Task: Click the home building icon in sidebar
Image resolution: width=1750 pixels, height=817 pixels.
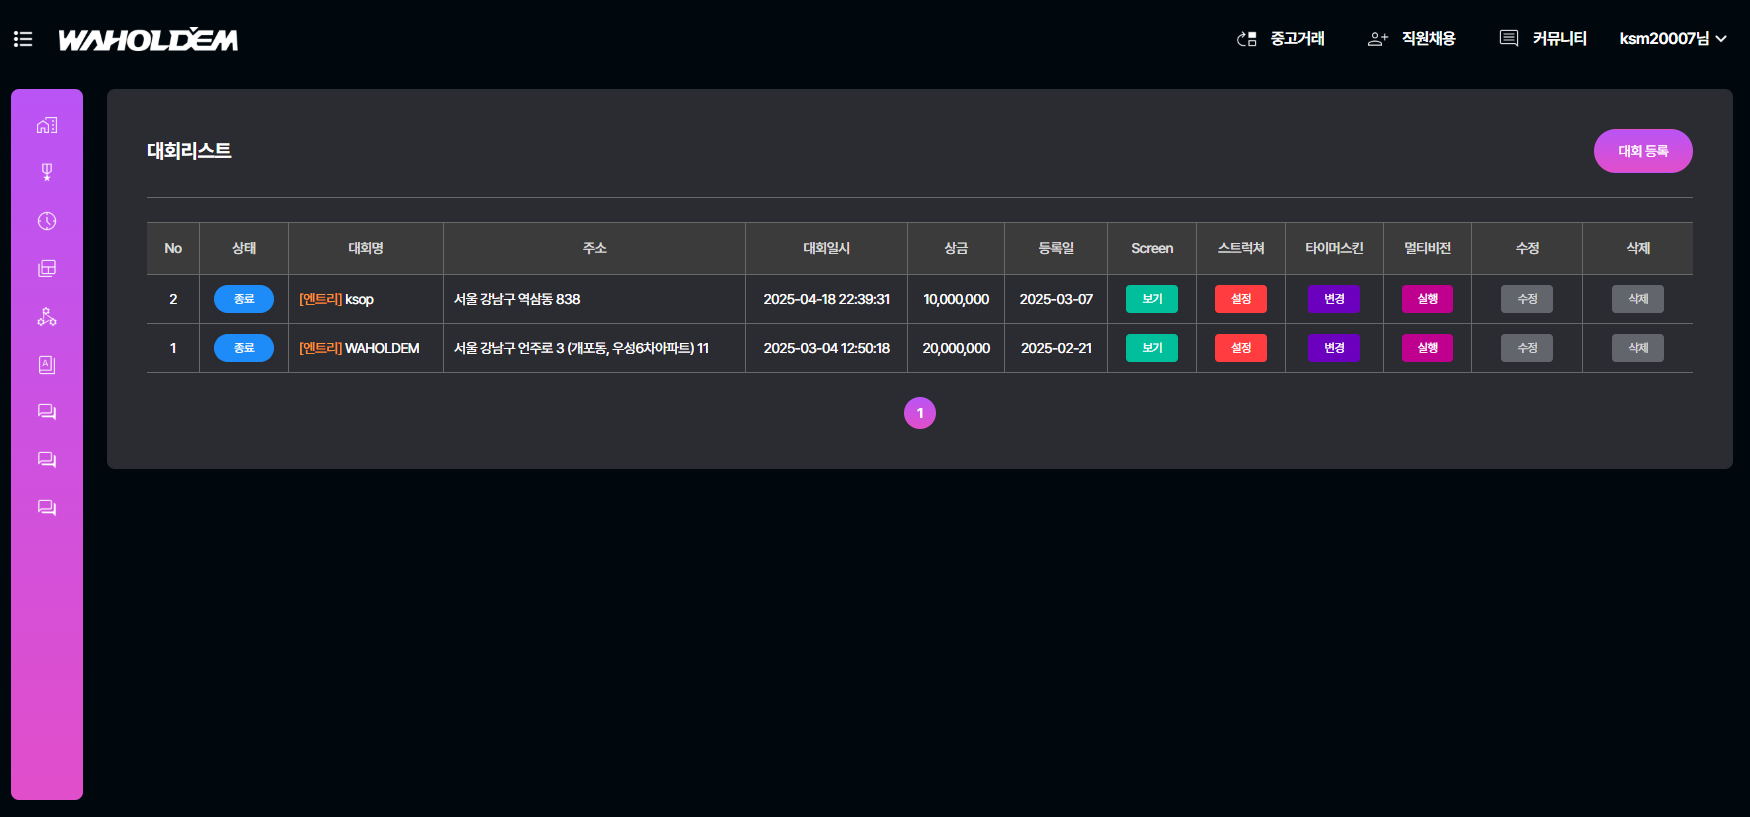Action: [x=47, y=125]
